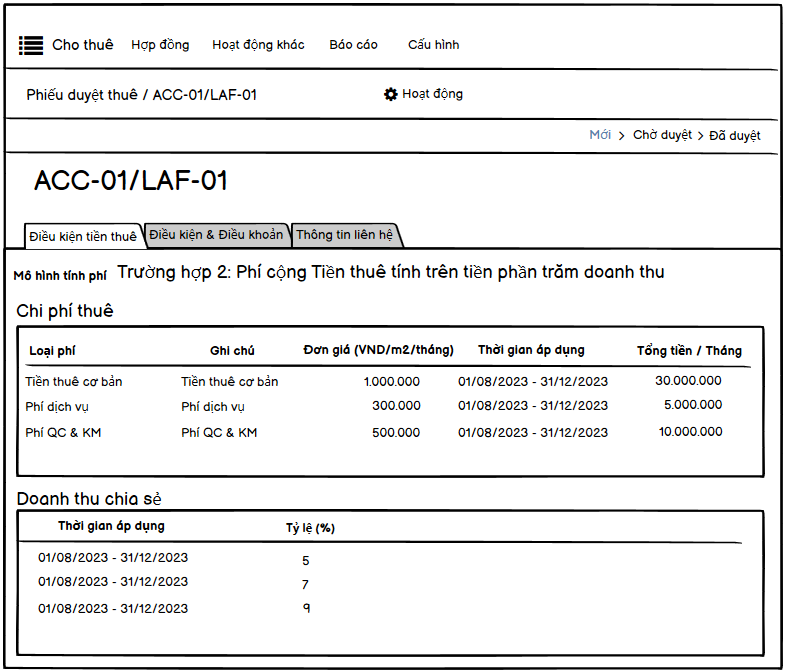Click date range in Phí dịch vụ row
This screenshot has height=671, width=787.
(x=533, y=406)
